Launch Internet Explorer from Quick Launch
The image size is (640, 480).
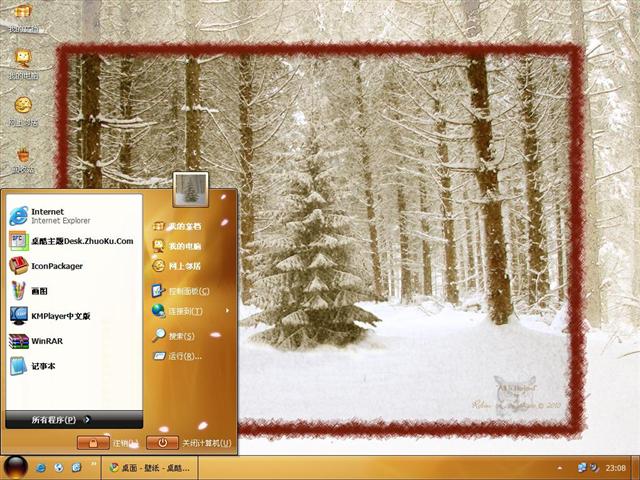(x=41, y=468)
